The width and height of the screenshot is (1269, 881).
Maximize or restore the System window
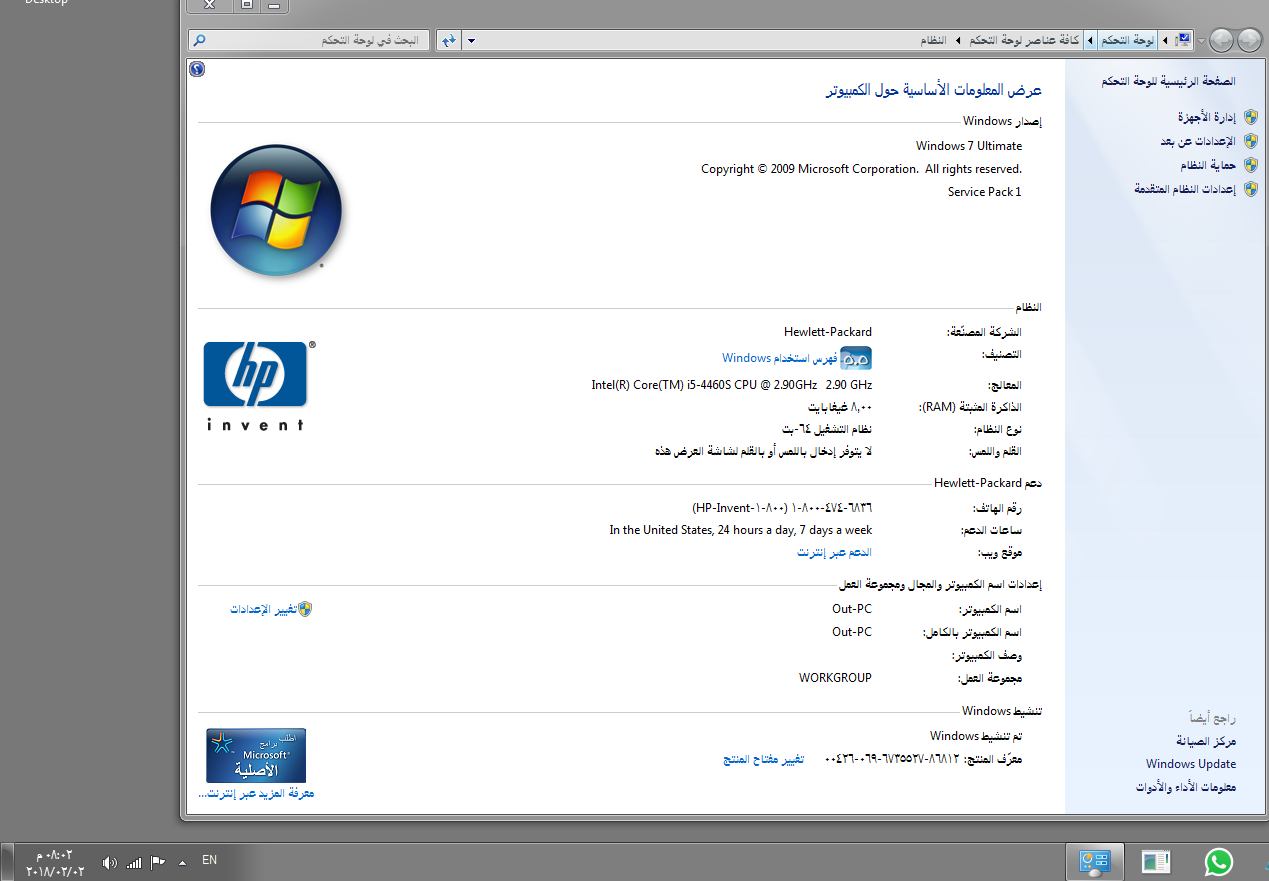tap(247, 5)
